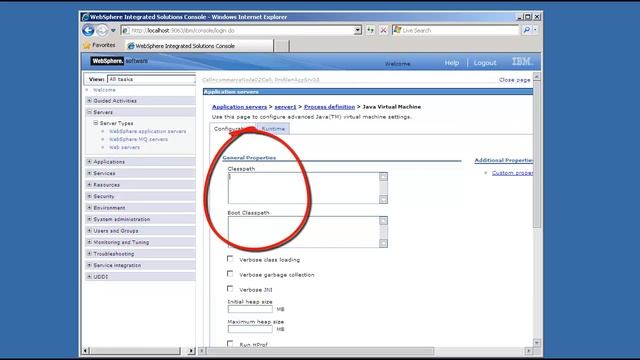Select the Configuration tab
This screenshot has height=360, width=640.
tap(233, 129)
